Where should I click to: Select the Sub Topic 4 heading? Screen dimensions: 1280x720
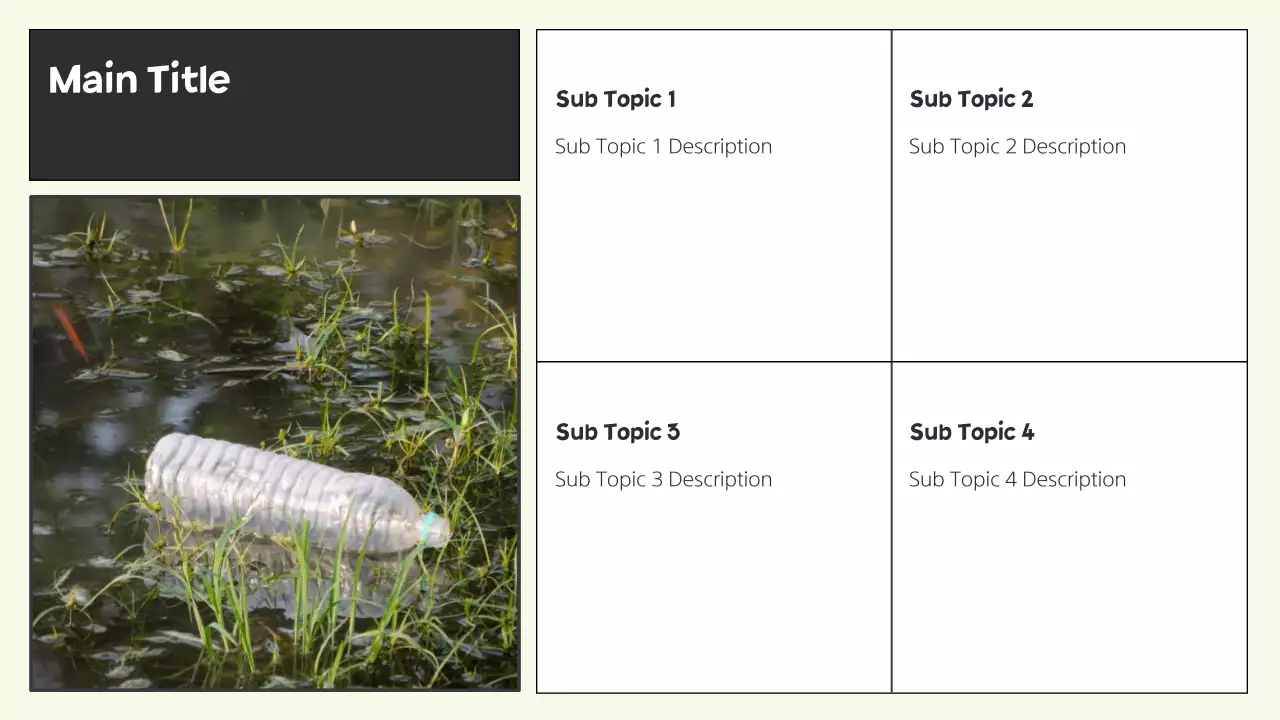tap(971, 432)
